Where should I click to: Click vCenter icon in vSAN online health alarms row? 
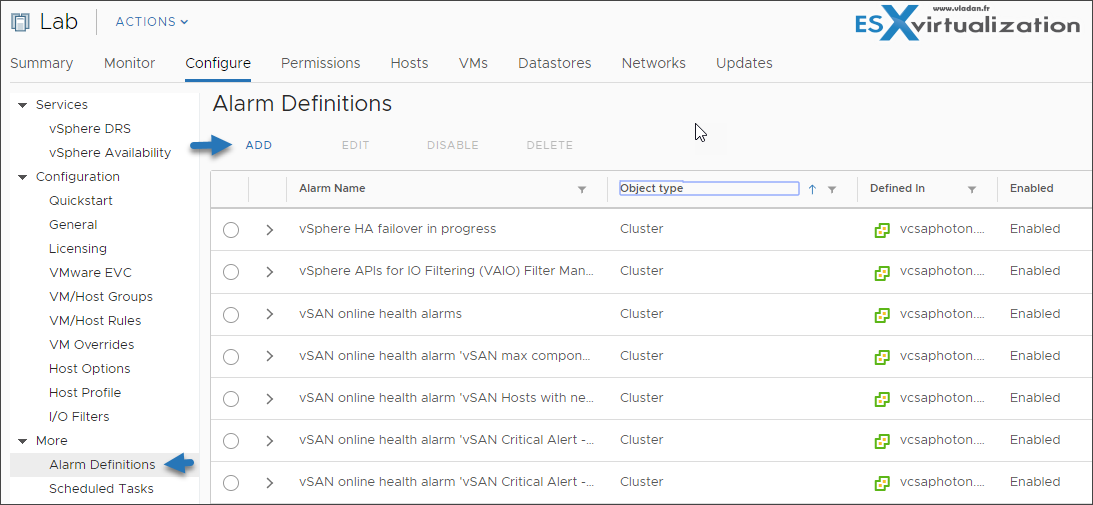pos(882,315)
